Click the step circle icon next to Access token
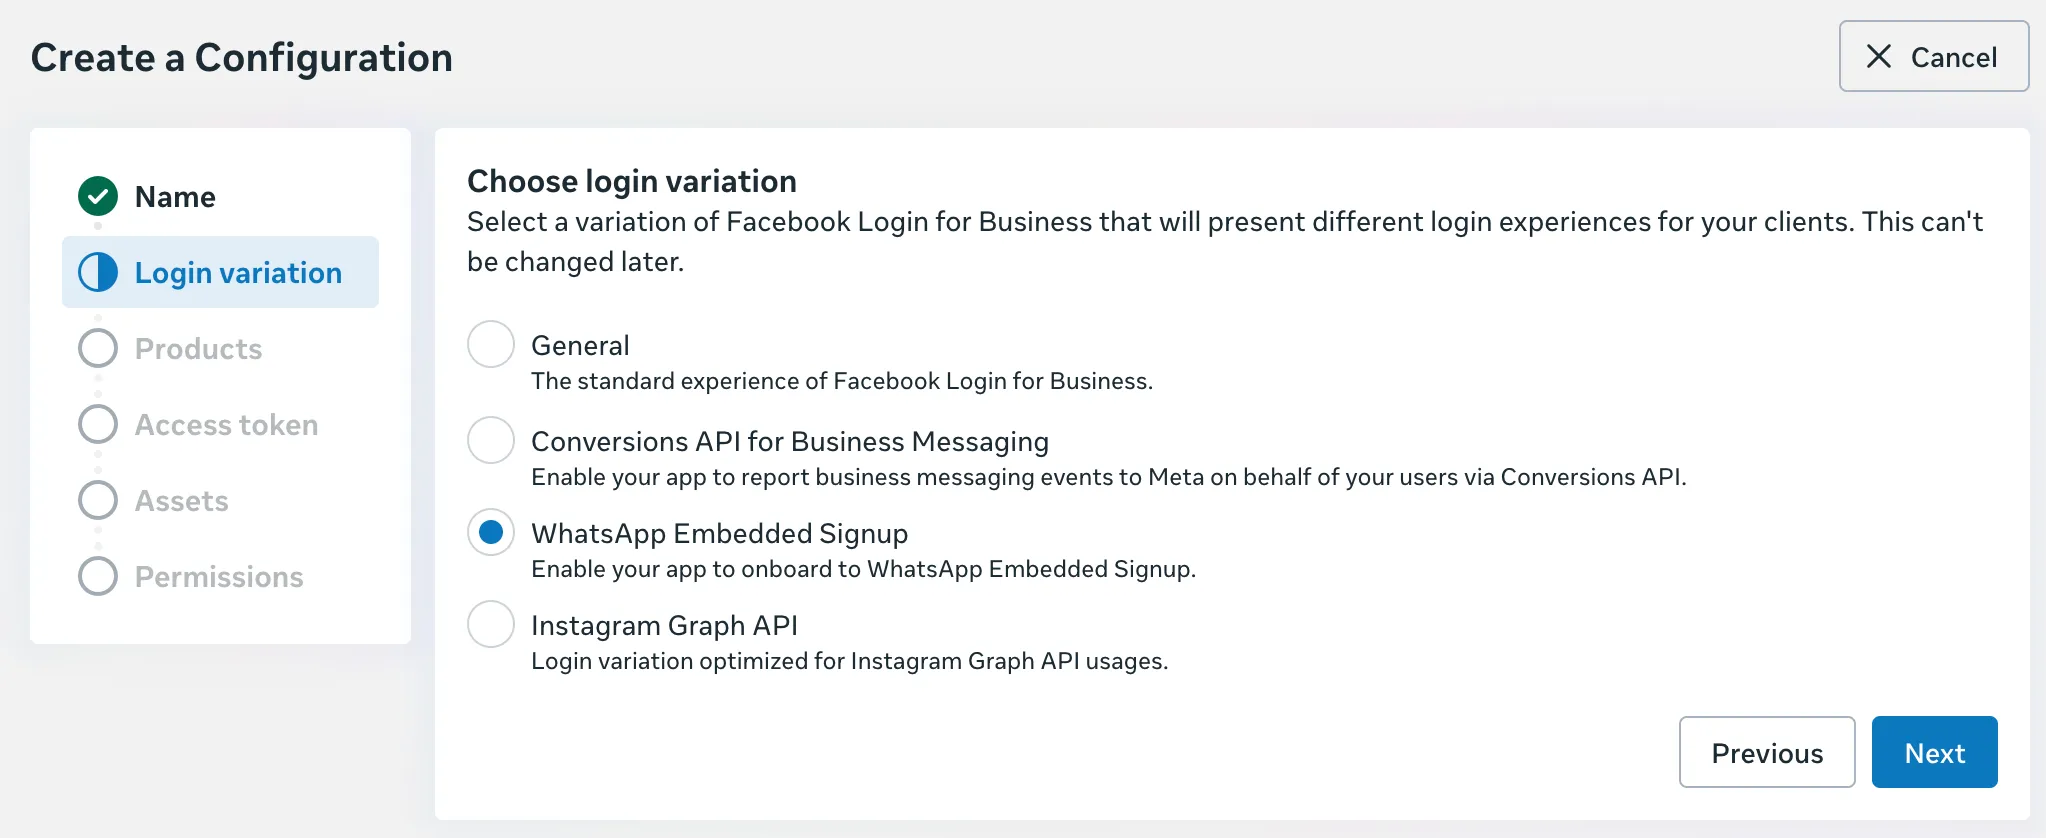The image size is (2046, 838). click(x=98, y=424)
